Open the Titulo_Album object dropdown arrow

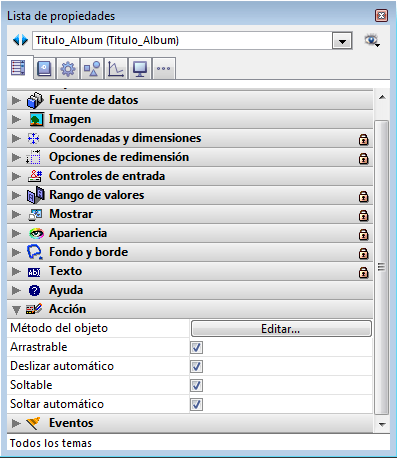[342, 41]
